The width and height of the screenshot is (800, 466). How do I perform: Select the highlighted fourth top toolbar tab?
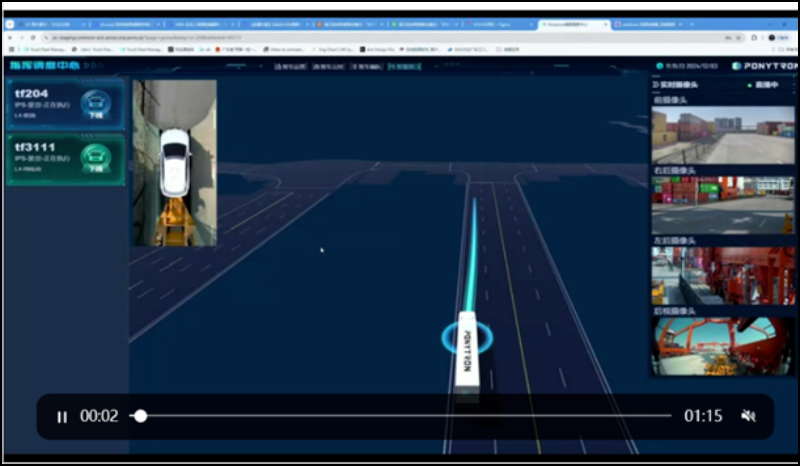tap(406, 66)
